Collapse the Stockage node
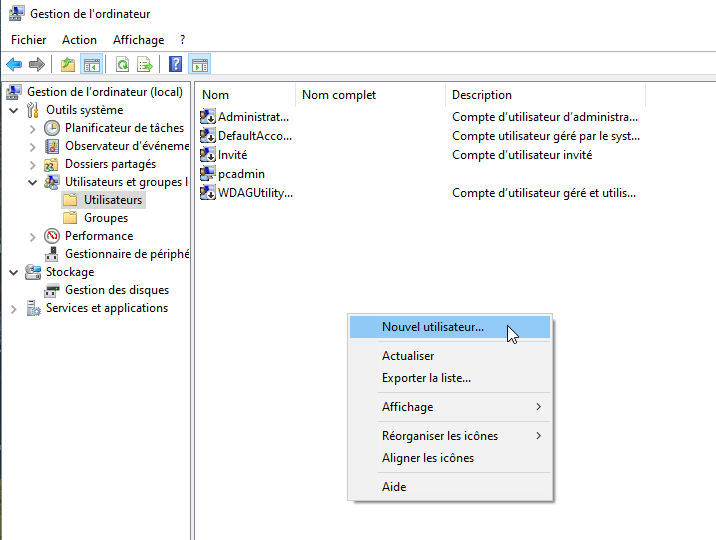 click(x=14, y=272)
